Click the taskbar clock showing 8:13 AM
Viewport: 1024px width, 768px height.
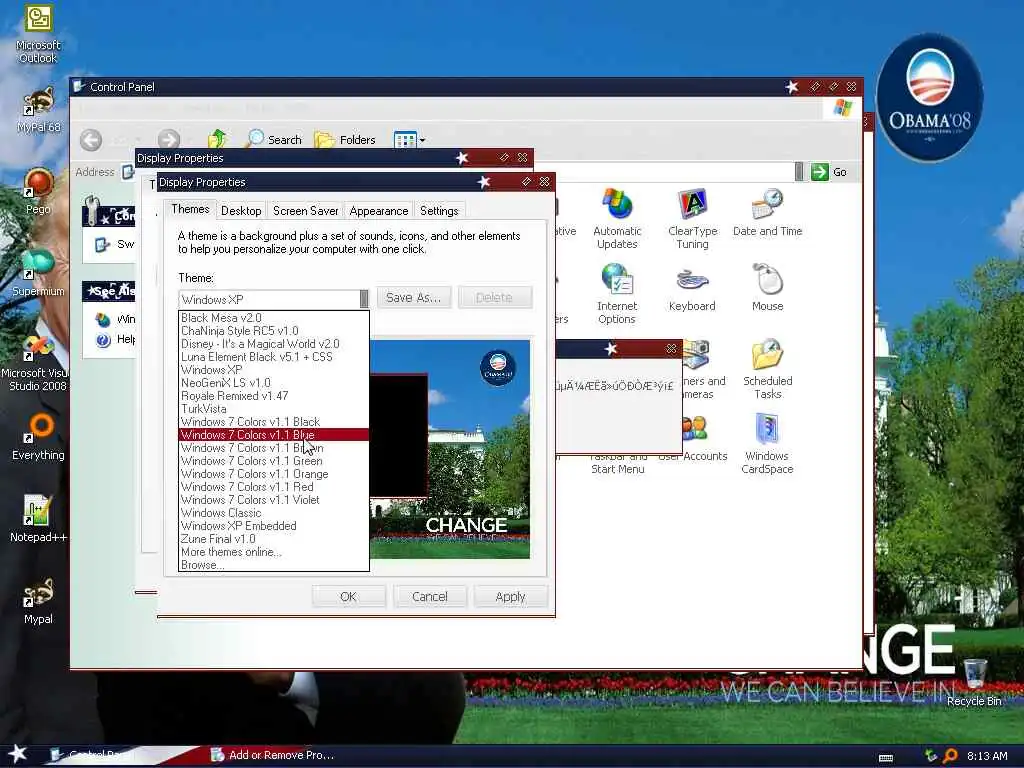tap(987, 756)
